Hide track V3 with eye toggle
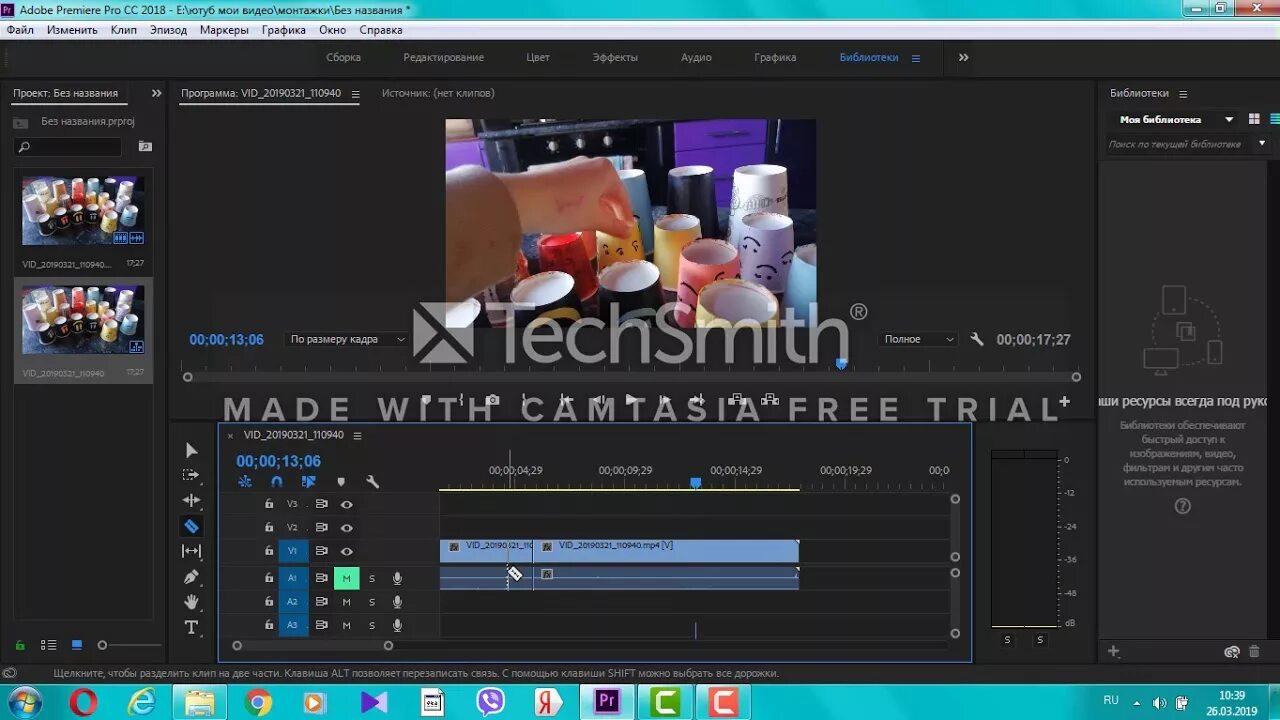This screenshot has height=720, width=1280. [x=346, y=504]
